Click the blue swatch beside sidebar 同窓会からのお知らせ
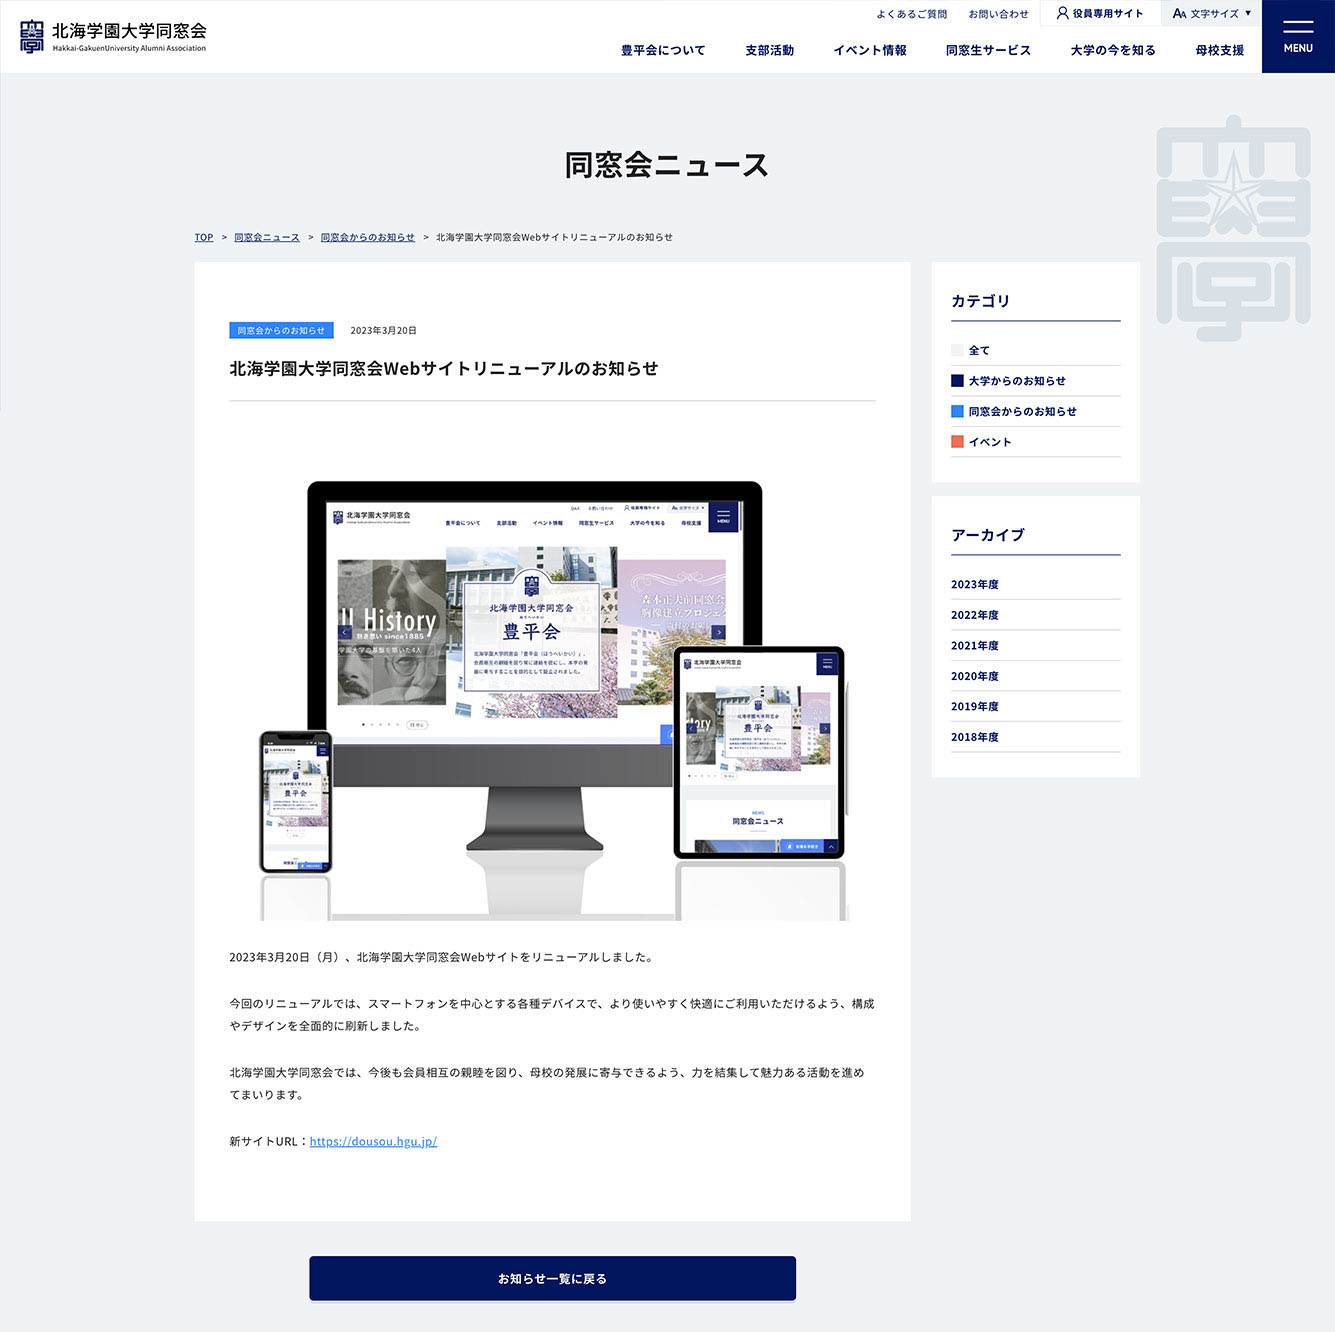 tap(957, 411)
